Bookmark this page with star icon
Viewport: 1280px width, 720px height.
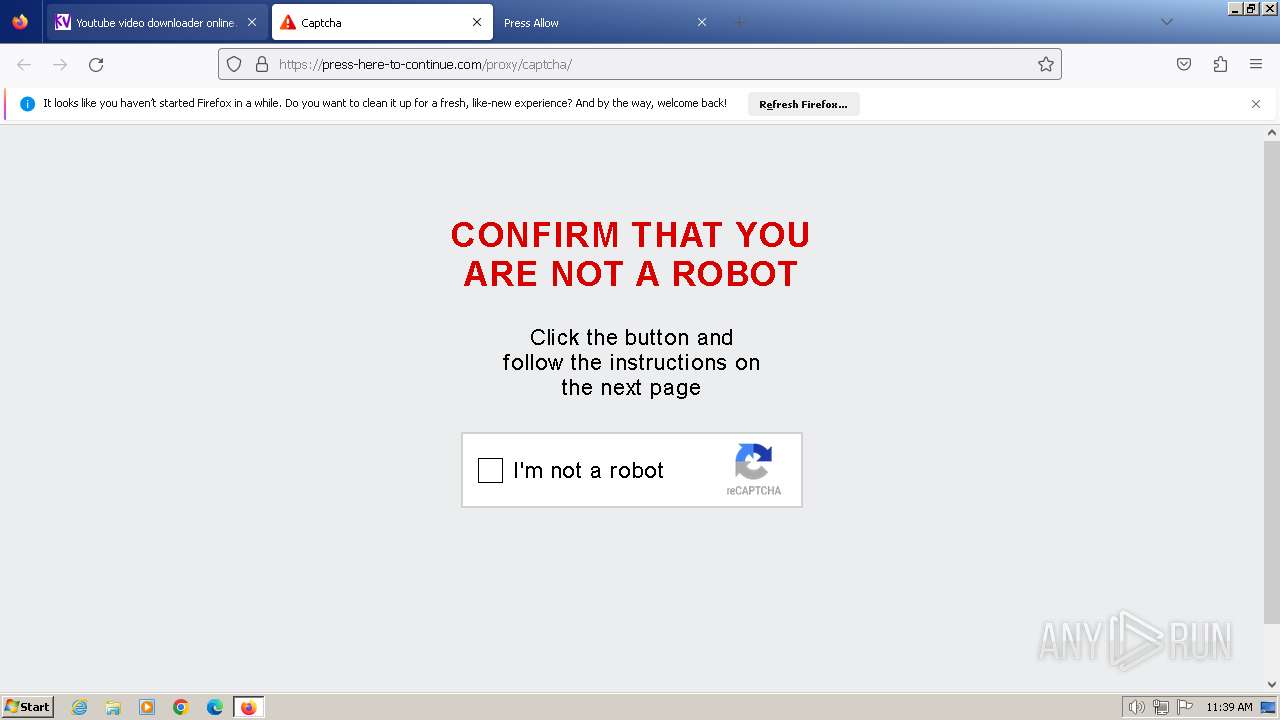pyautogui.click(x=1046, y=64)
